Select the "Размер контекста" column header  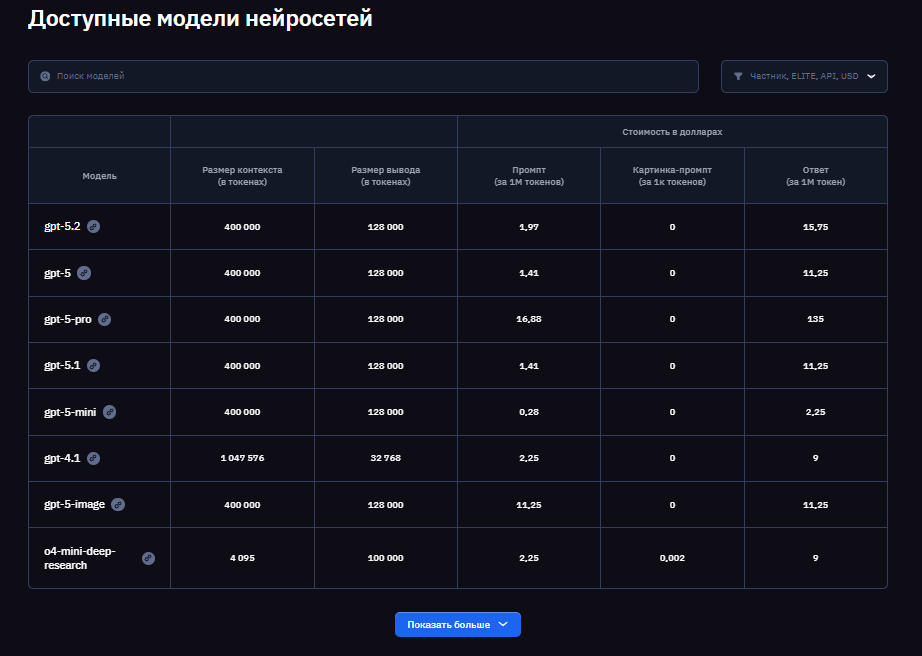[242, 175]
